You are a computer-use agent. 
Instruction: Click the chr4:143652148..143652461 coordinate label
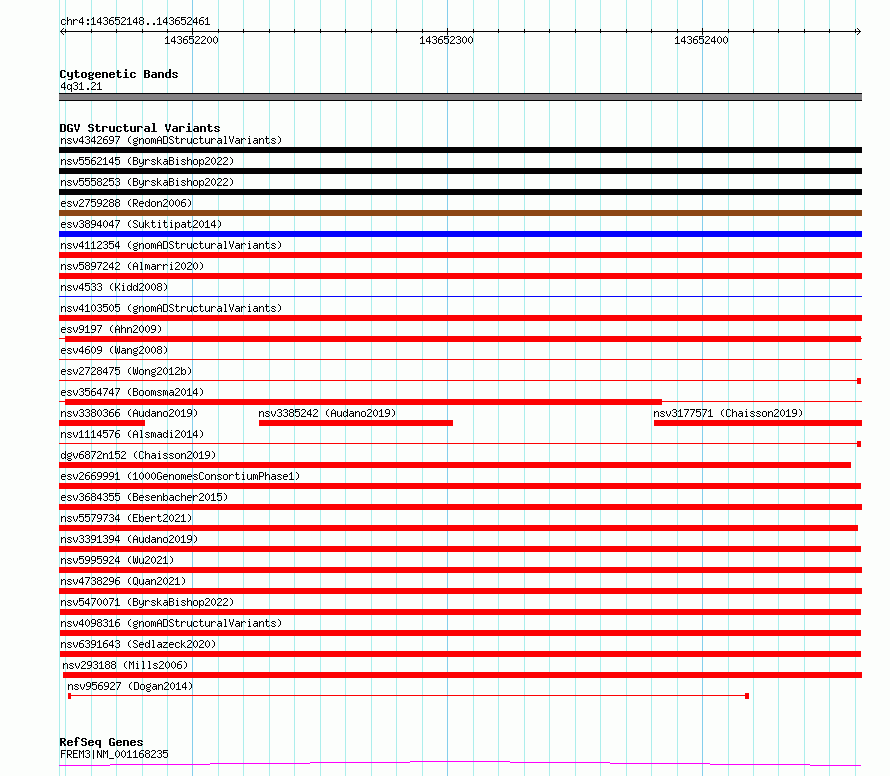(x=135, y=22)
